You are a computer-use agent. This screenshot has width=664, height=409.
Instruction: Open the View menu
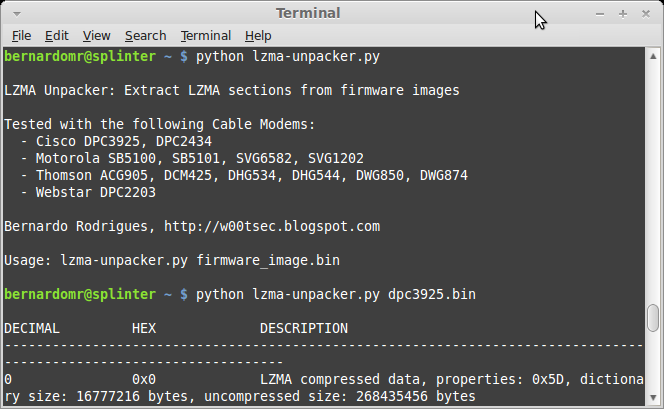pos(97,35)
